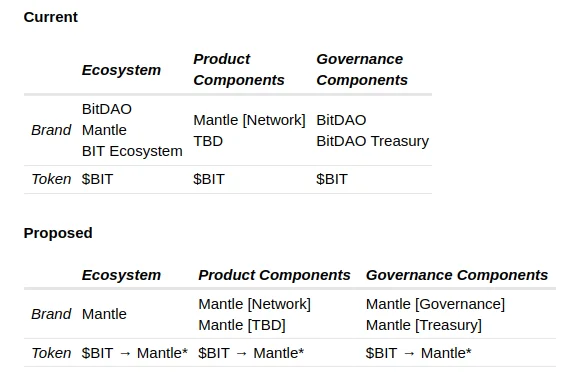Click the 'Mantle [Treasury]' cell

coord(423,325)
